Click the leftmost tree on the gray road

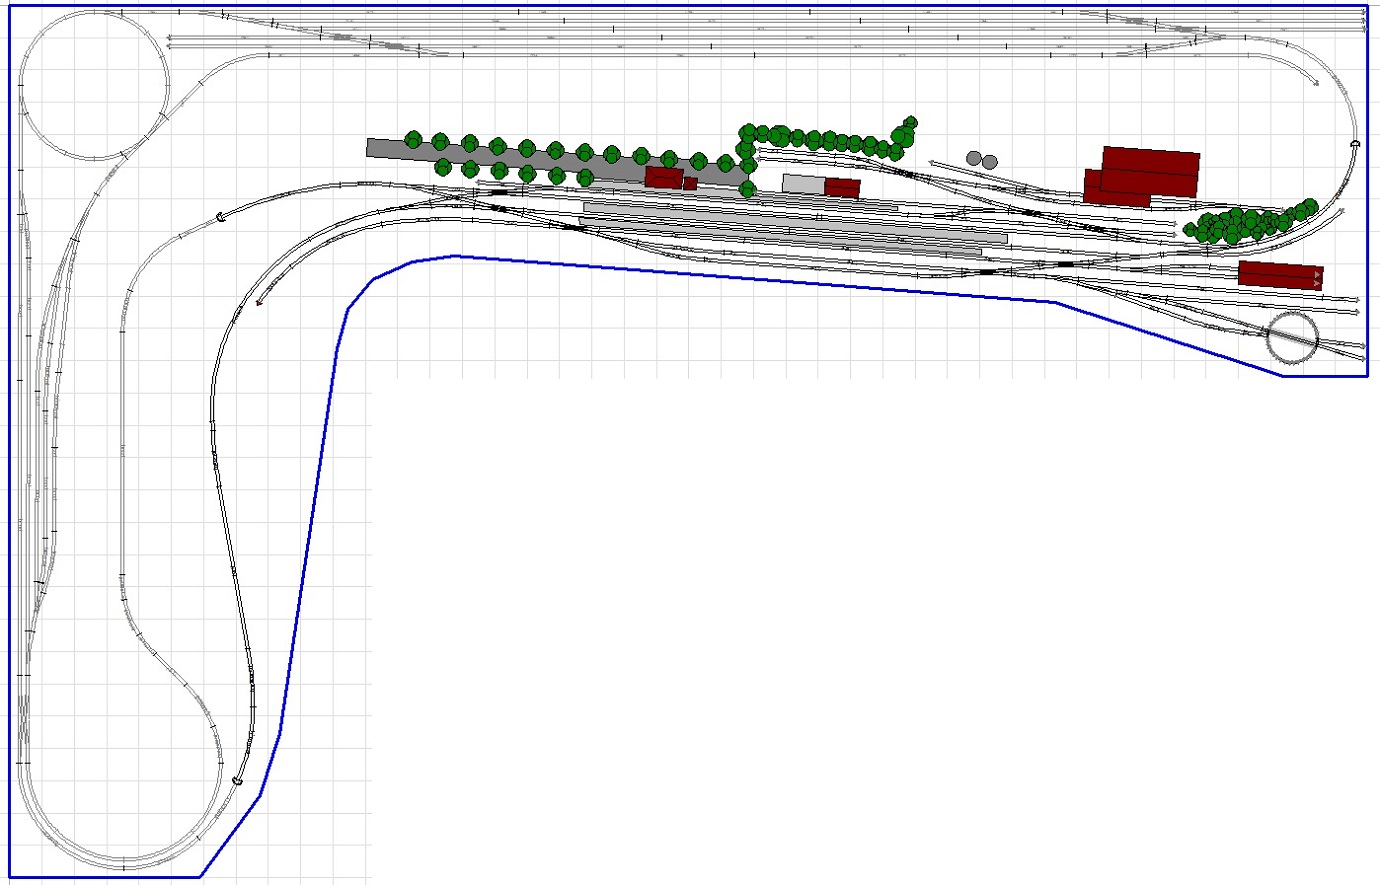tap(413, 139)
